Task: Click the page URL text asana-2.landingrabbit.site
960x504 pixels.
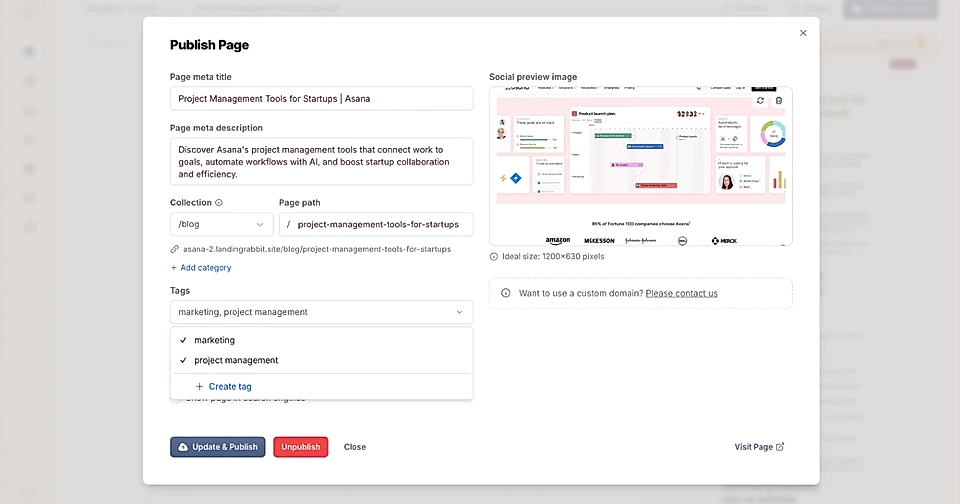Action: point(317,249)
